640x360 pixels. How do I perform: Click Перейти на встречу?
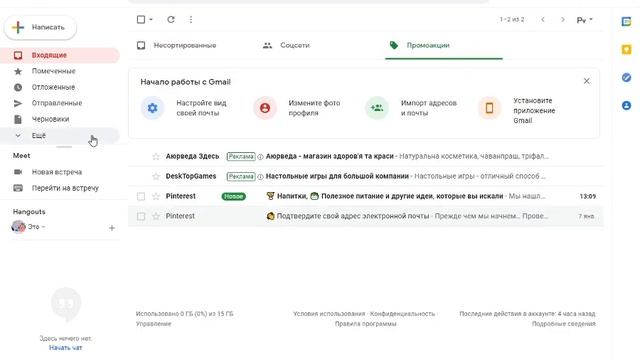tap(65, 188)
